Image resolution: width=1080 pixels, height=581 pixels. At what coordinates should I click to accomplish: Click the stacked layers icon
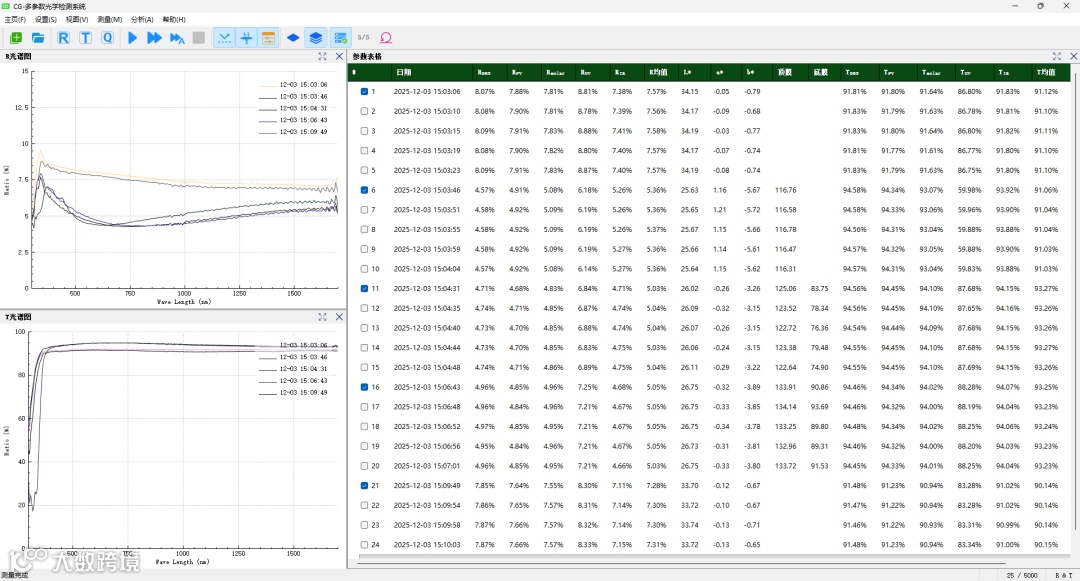coord(316,38)
